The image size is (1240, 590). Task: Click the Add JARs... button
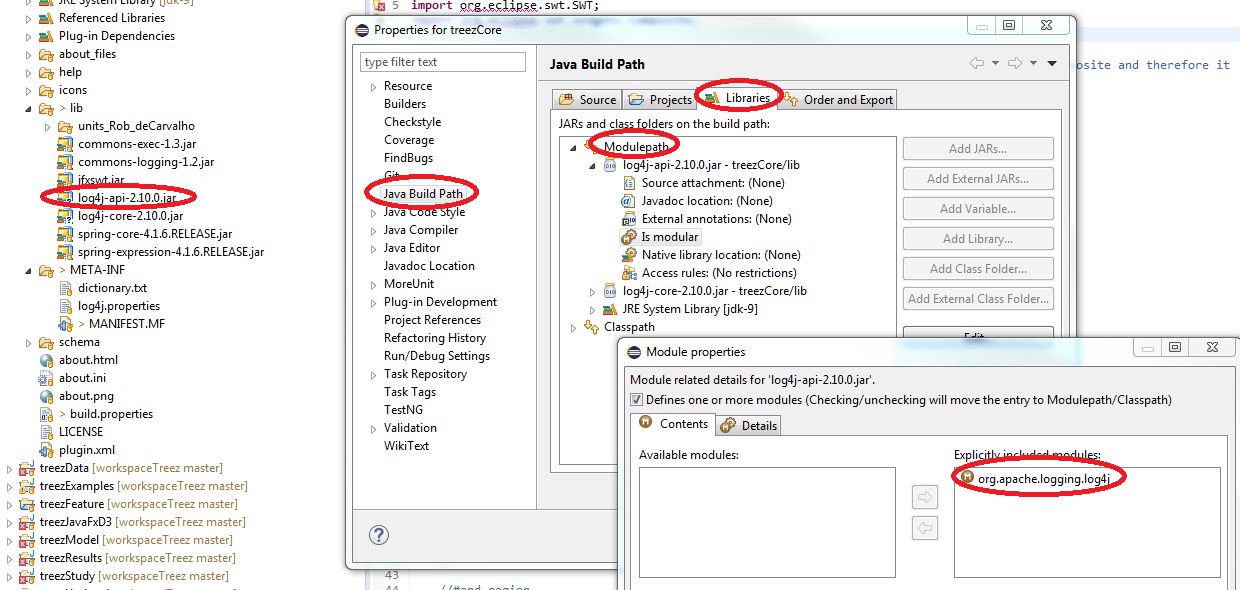click(978, 149)
